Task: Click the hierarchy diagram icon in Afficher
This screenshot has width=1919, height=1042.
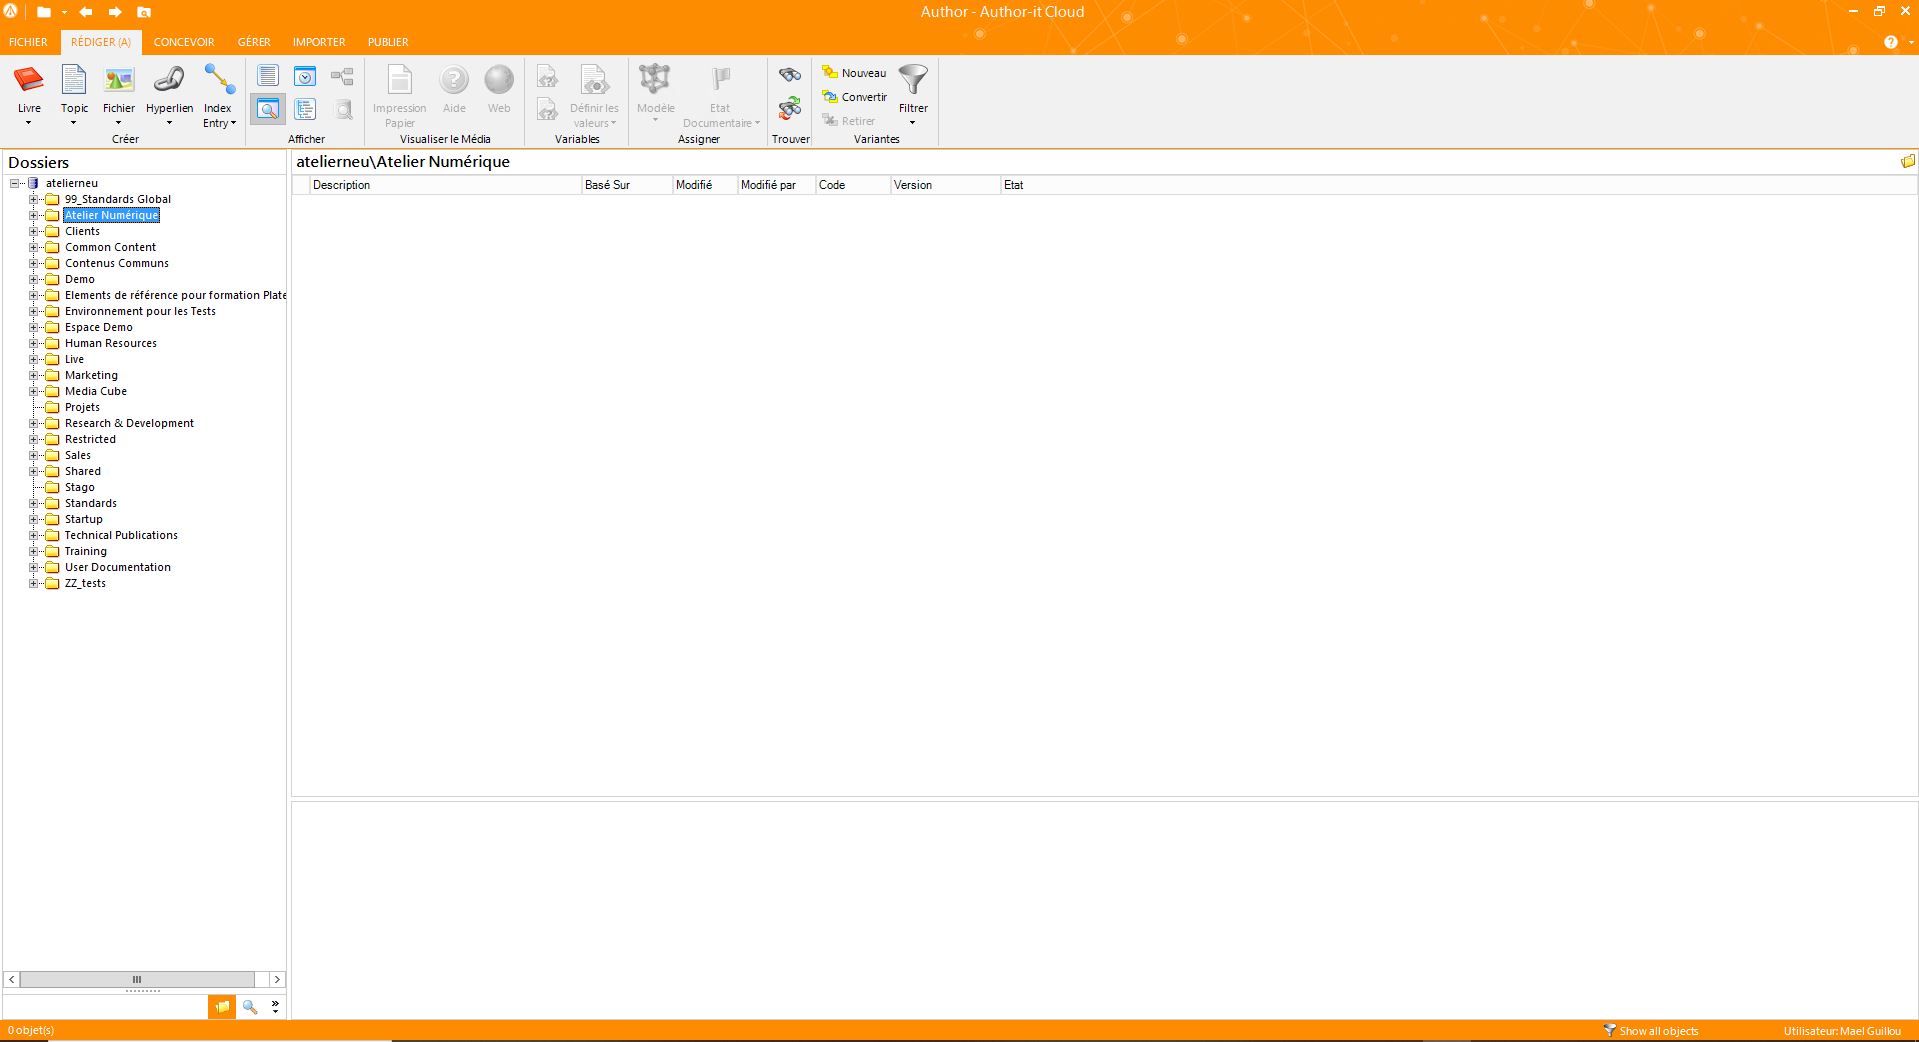Action: coord(342,76)
